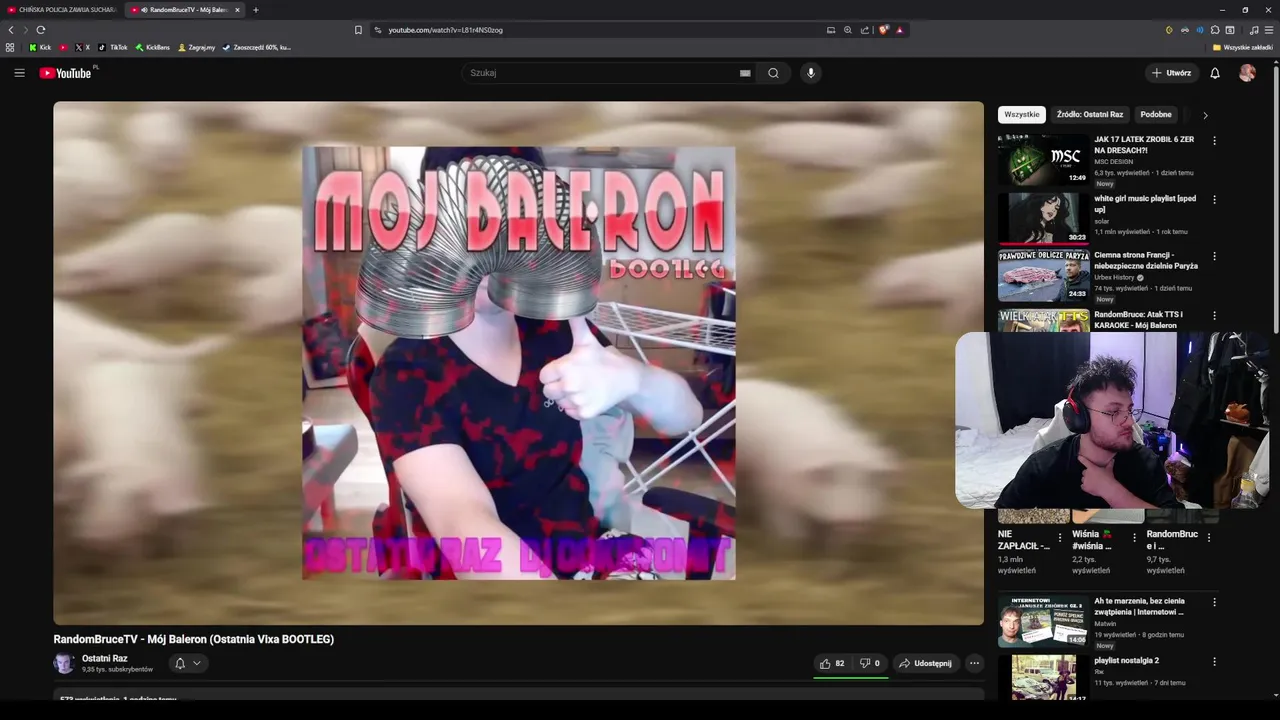Open zoom magnifier in address bar
The image size is (1280, 720).
[x=848, y=30]
